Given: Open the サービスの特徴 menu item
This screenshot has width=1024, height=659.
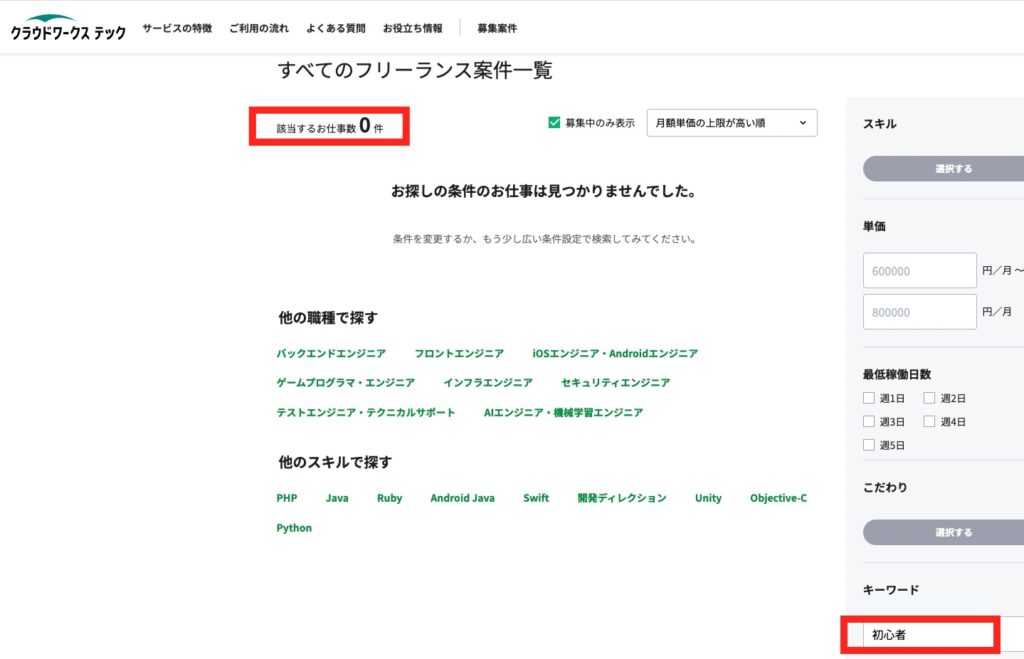Looking at the screenshot, I should tap(177, 28).
